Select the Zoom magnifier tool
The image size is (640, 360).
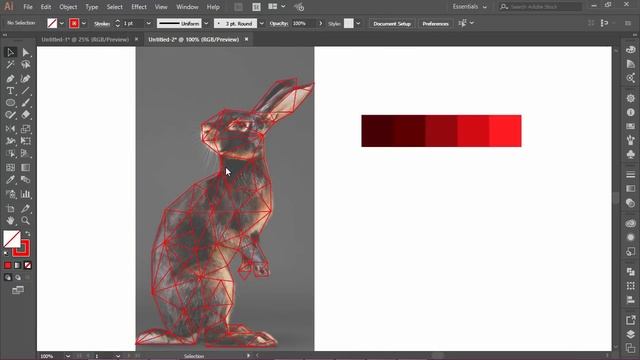(25, 221)
